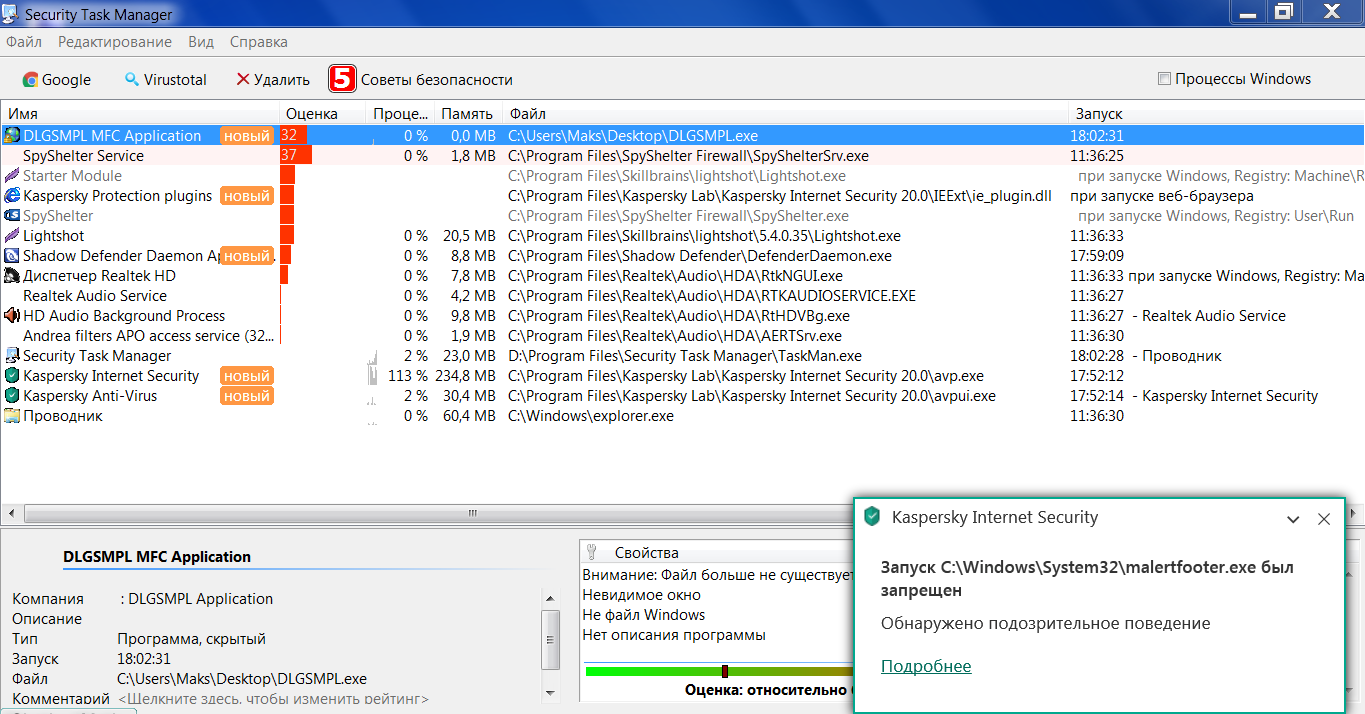The height and width of the screenshot is (714, 1365).
Task: Click the rating marker on the green gradient bar
Action: click(725, 671)
